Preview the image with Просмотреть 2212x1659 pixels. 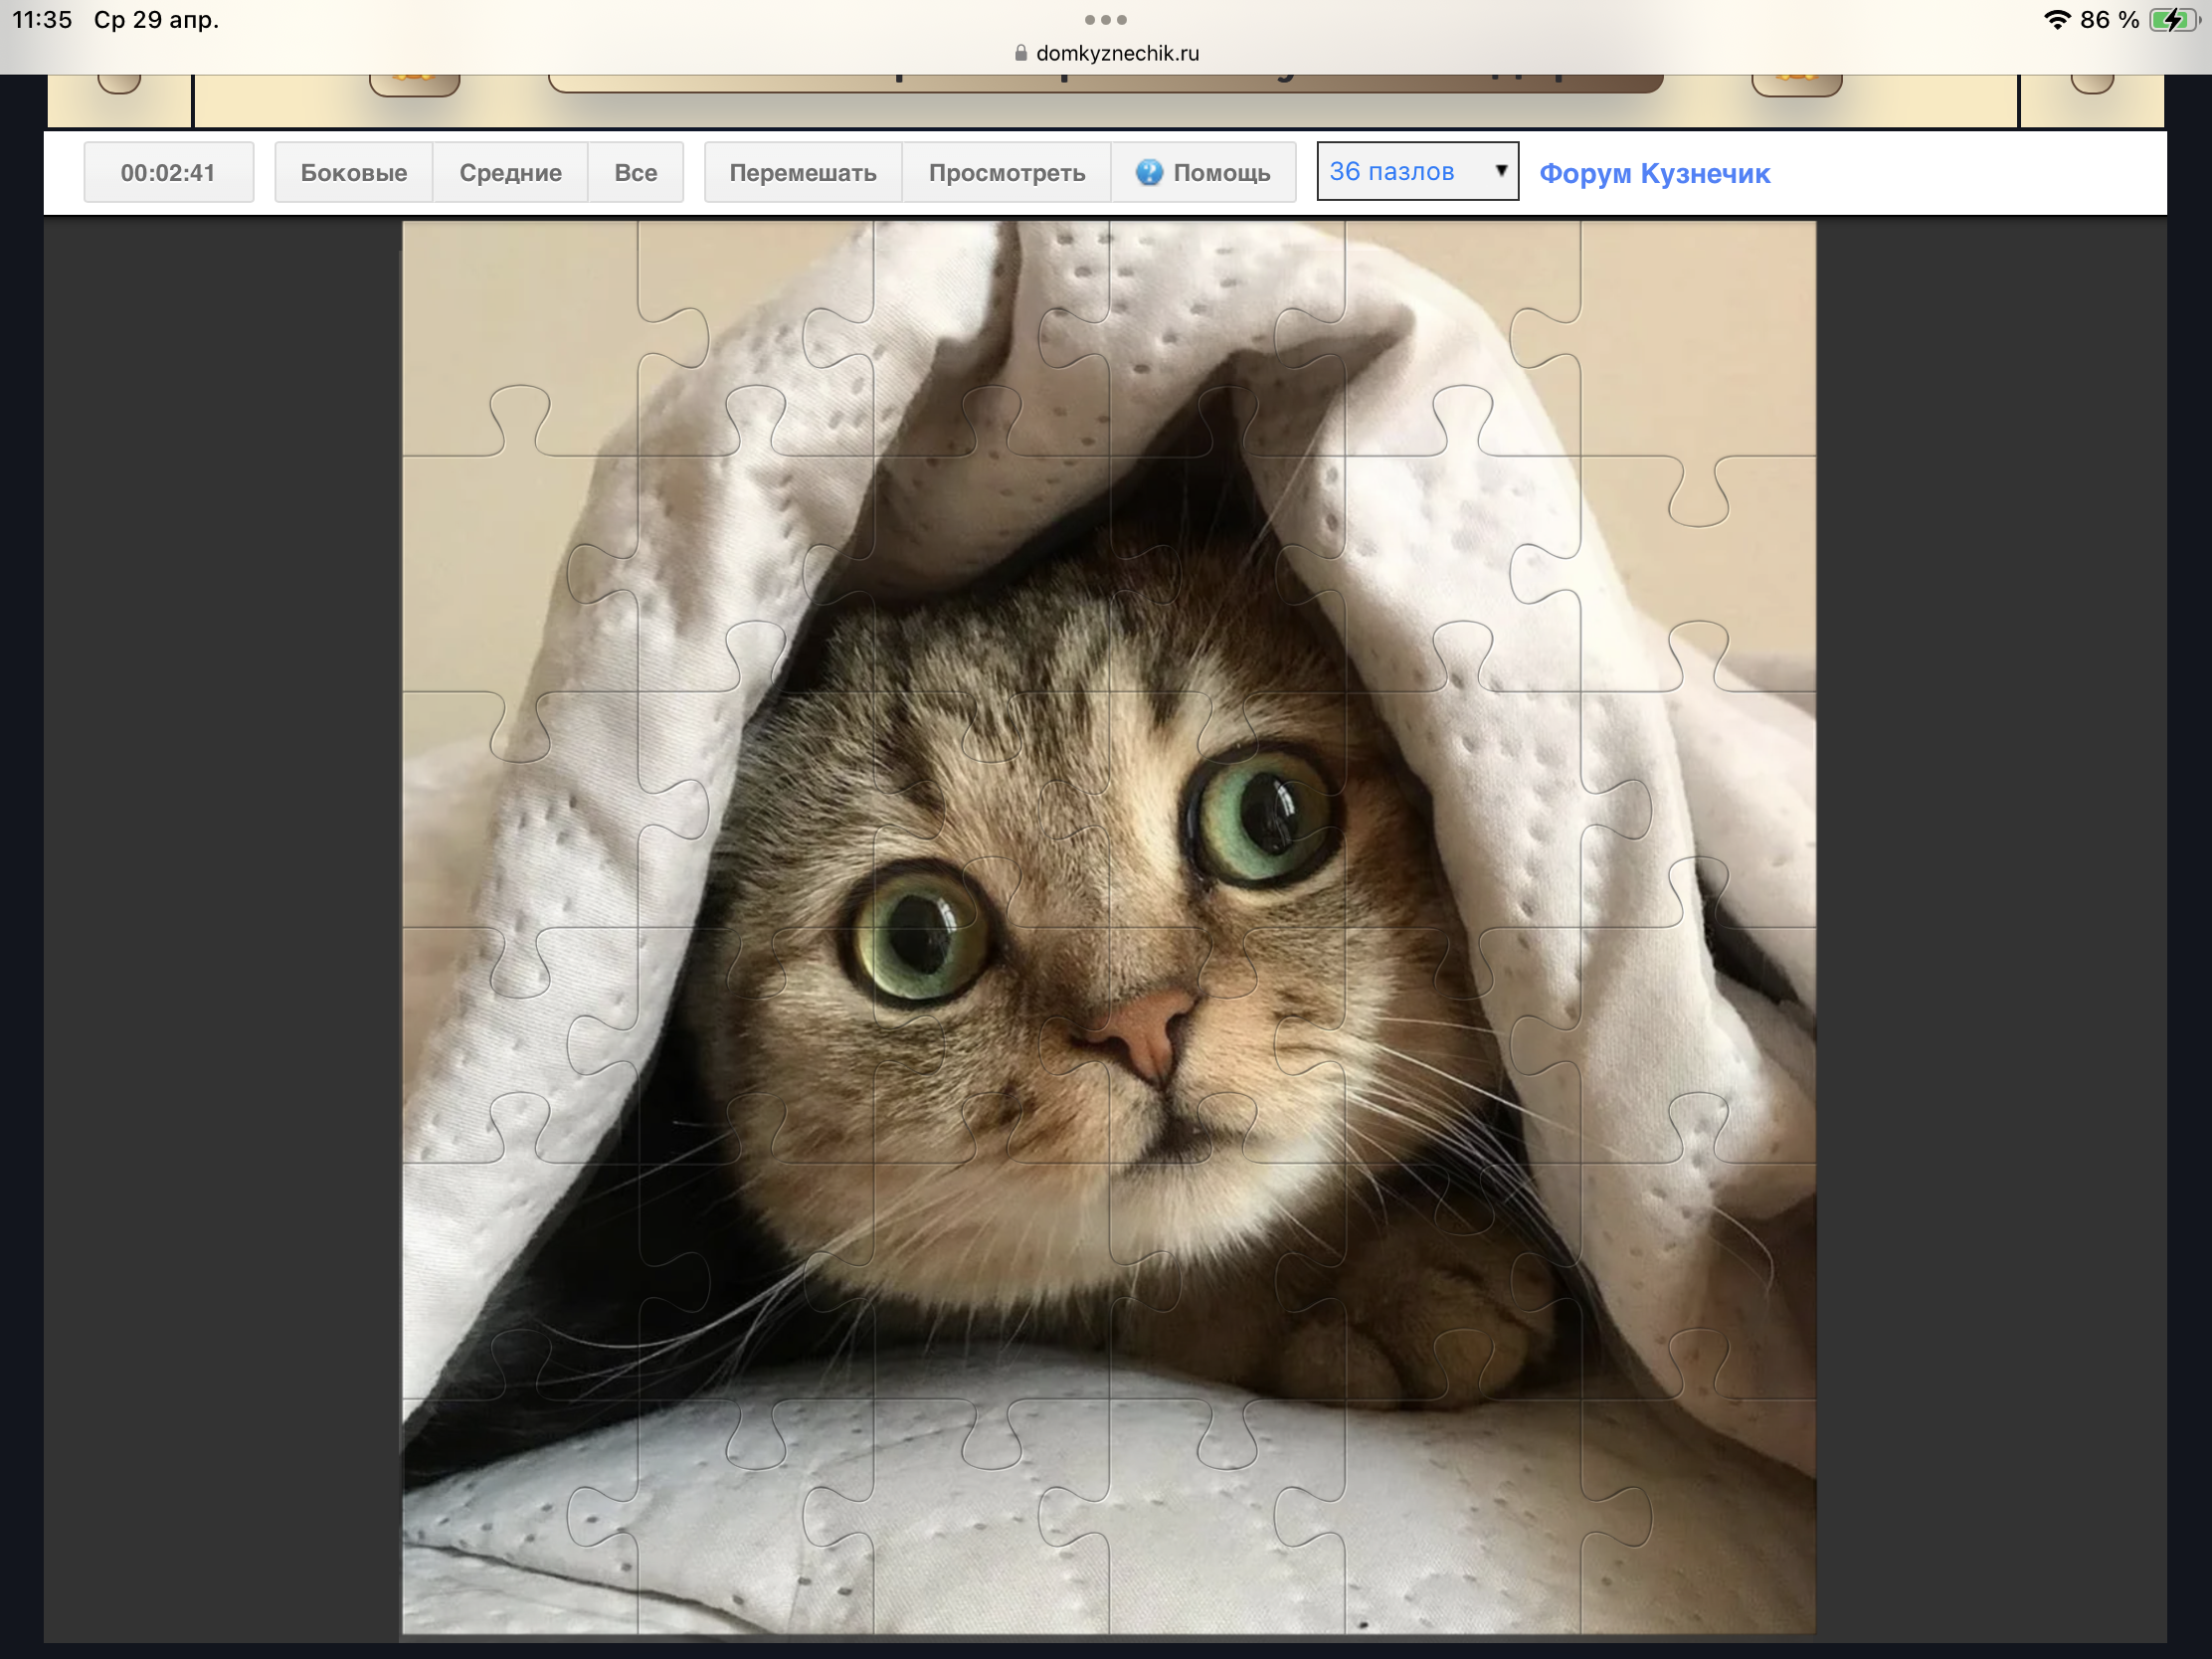click(1006, 173)
